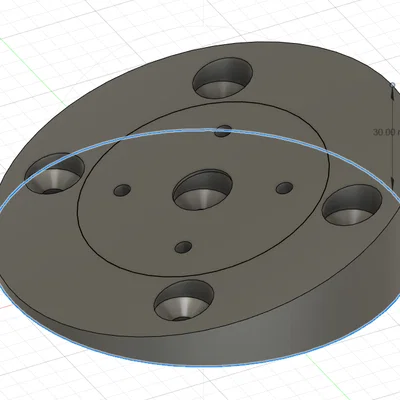Select the central countersunk hole

[203, 189]
